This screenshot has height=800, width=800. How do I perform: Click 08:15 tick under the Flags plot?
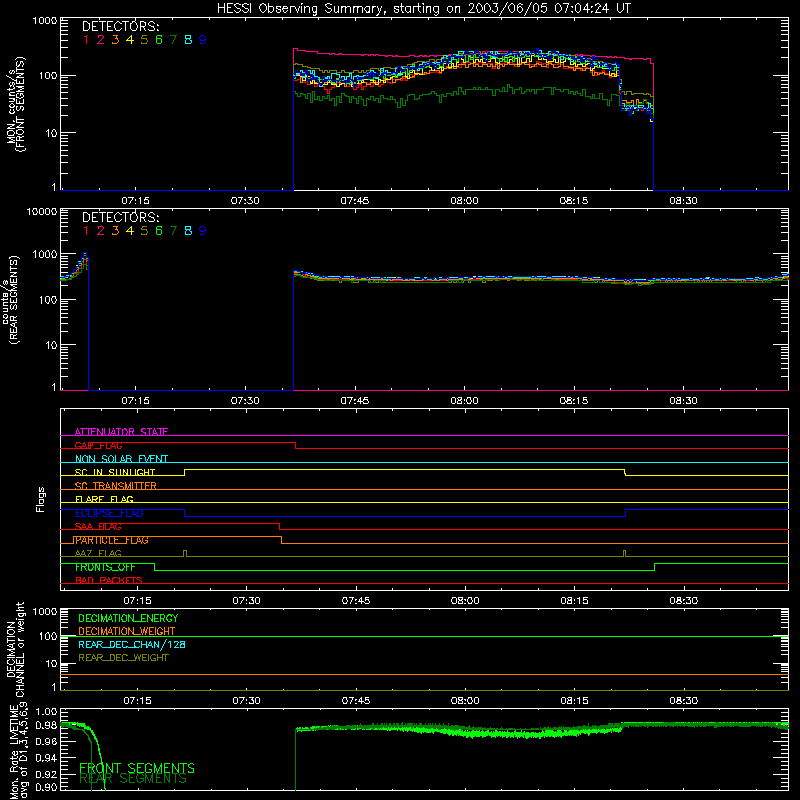pos(574,601)
